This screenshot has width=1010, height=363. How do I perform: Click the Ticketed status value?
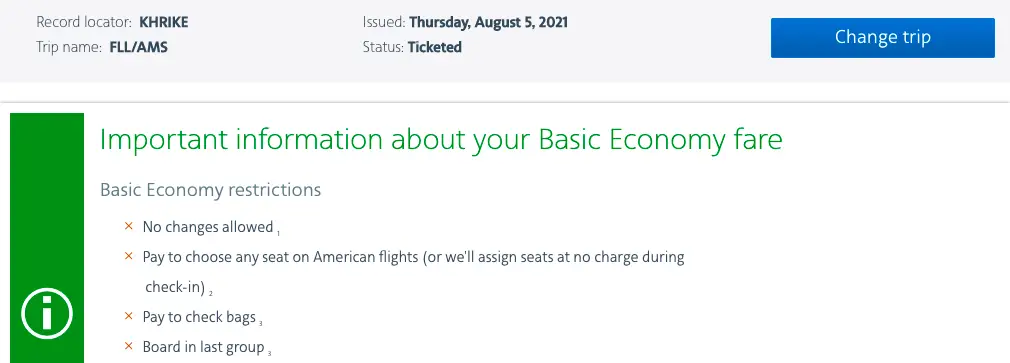point(435,47)
